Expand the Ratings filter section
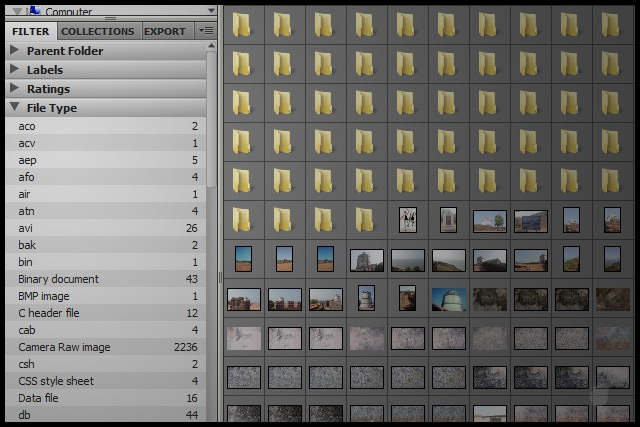 point(14,89)
